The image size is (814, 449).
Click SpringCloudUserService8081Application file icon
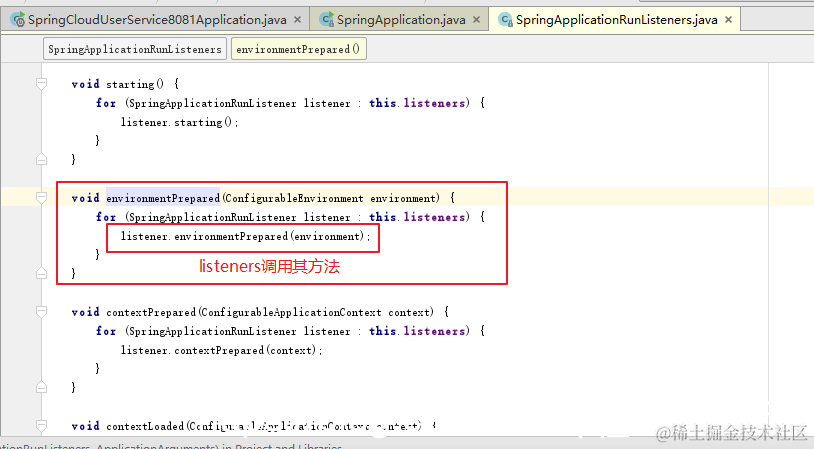click(18, 20)
